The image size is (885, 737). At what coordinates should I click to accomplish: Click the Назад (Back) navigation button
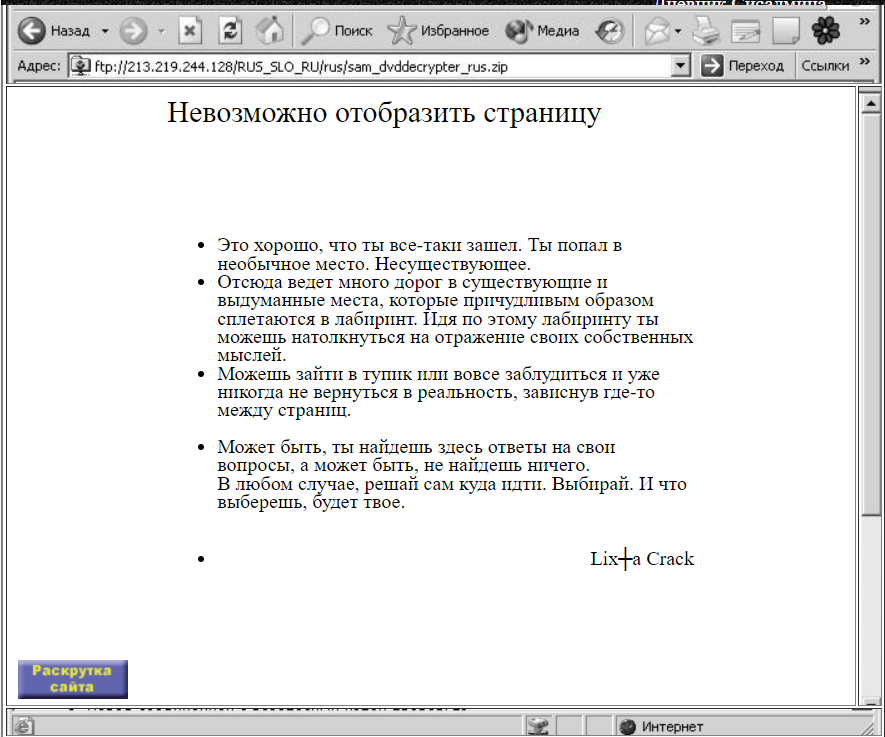pos(54,31)
